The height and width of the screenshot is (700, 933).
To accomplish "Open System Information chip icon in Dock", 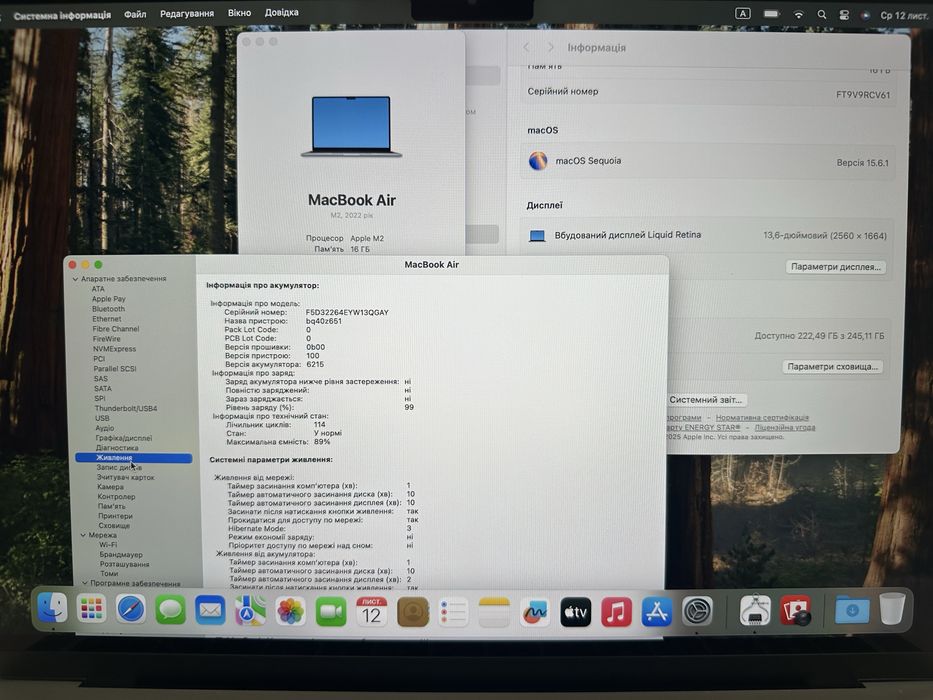I will click(756, 610).
